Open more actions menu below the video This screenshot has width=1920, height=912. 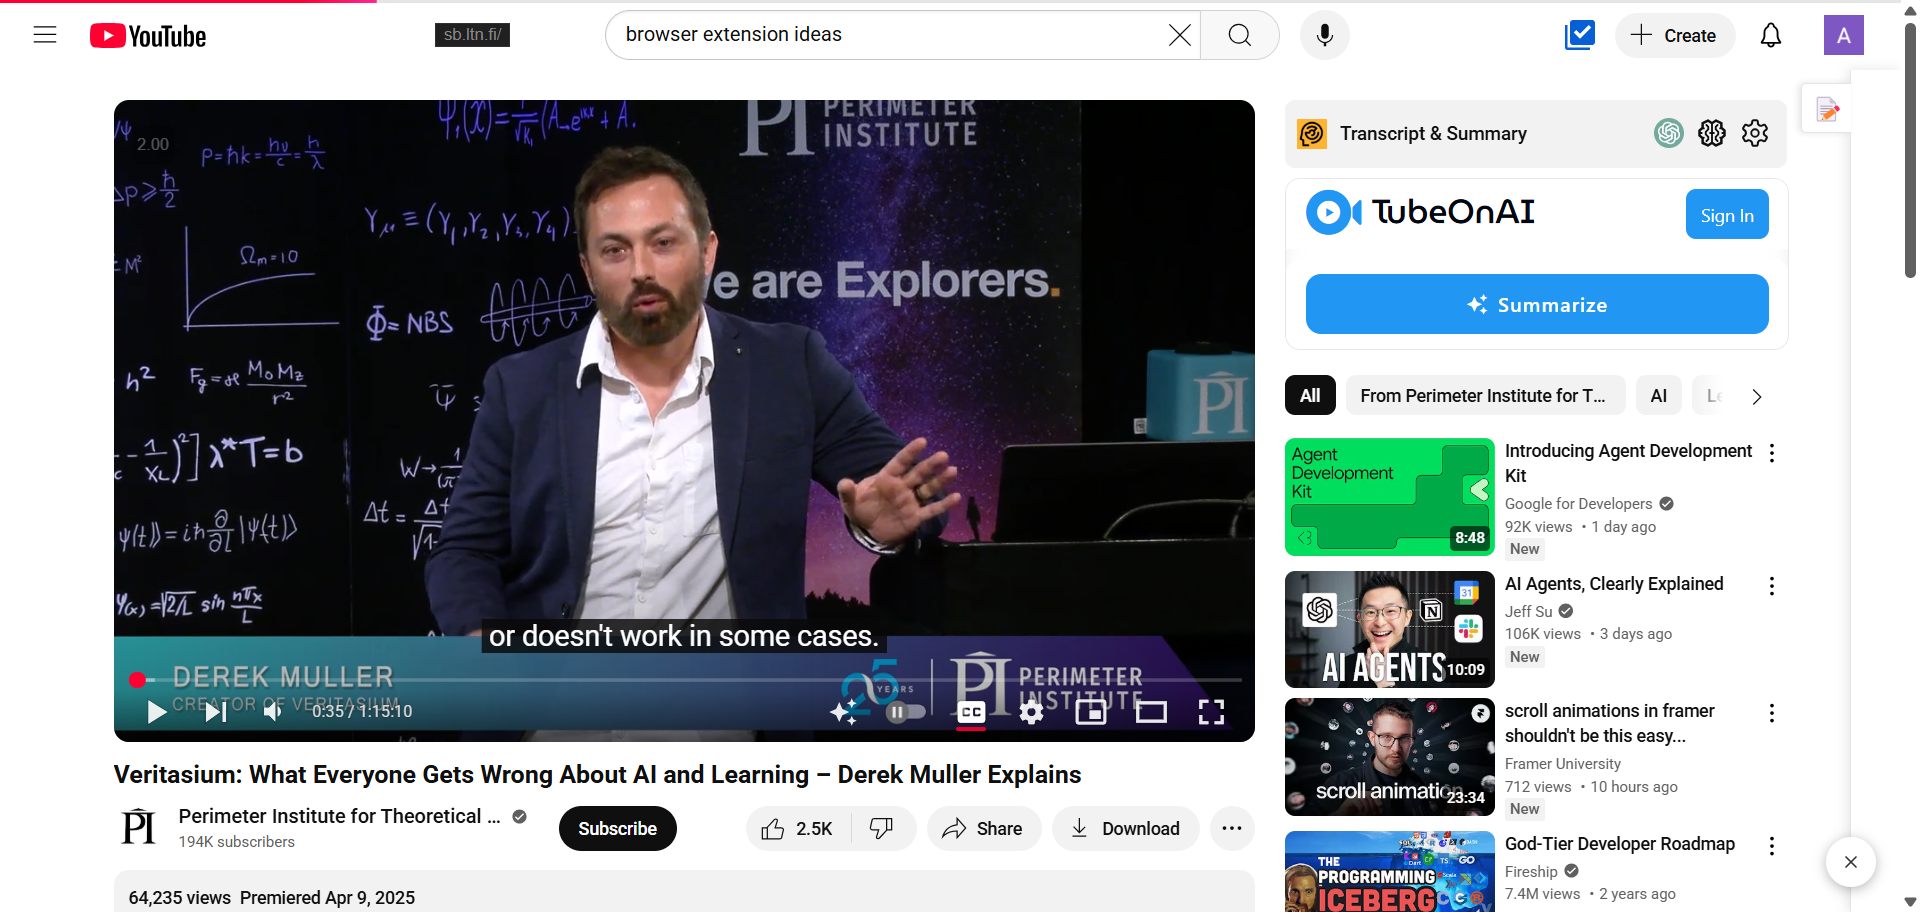tap(1232, 829)
